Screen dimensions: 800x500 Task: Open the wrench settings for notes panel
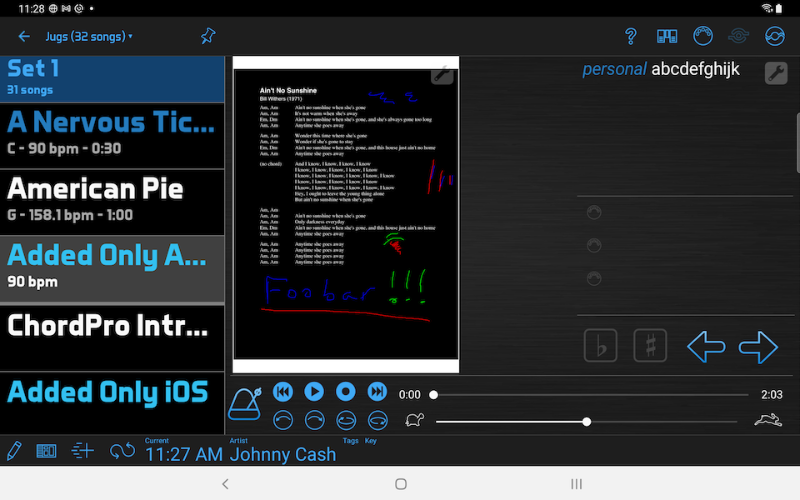point(776,73)
